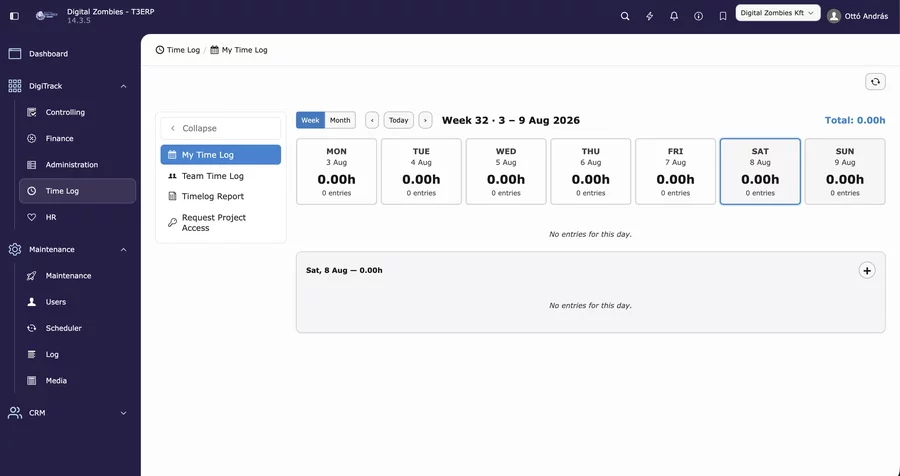This screenshot has height=476, width=900.
Task: Click the Total: 0.00h text
Action: point(855,120)
